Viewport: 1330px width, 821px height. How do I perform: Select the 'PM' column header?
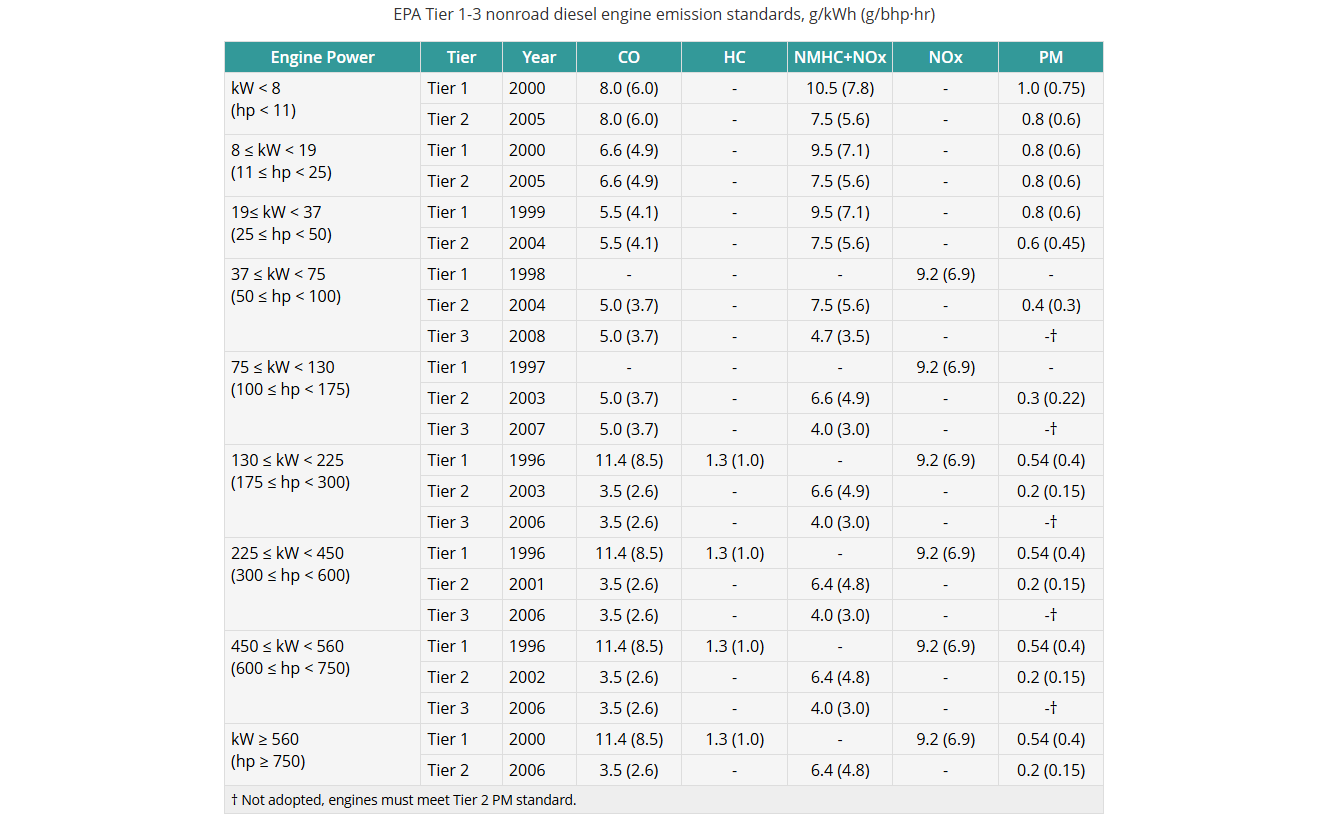tap(1051, 57)
